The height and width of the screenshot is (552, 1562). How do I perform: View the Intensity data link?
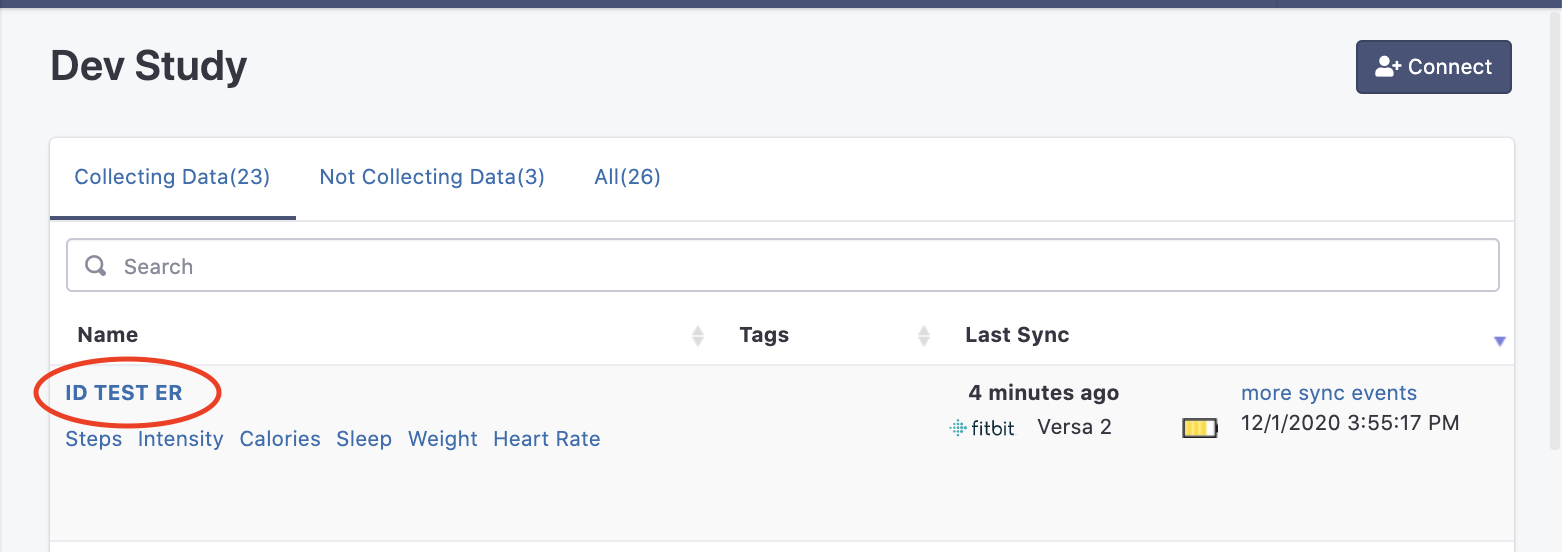(181, 439)
